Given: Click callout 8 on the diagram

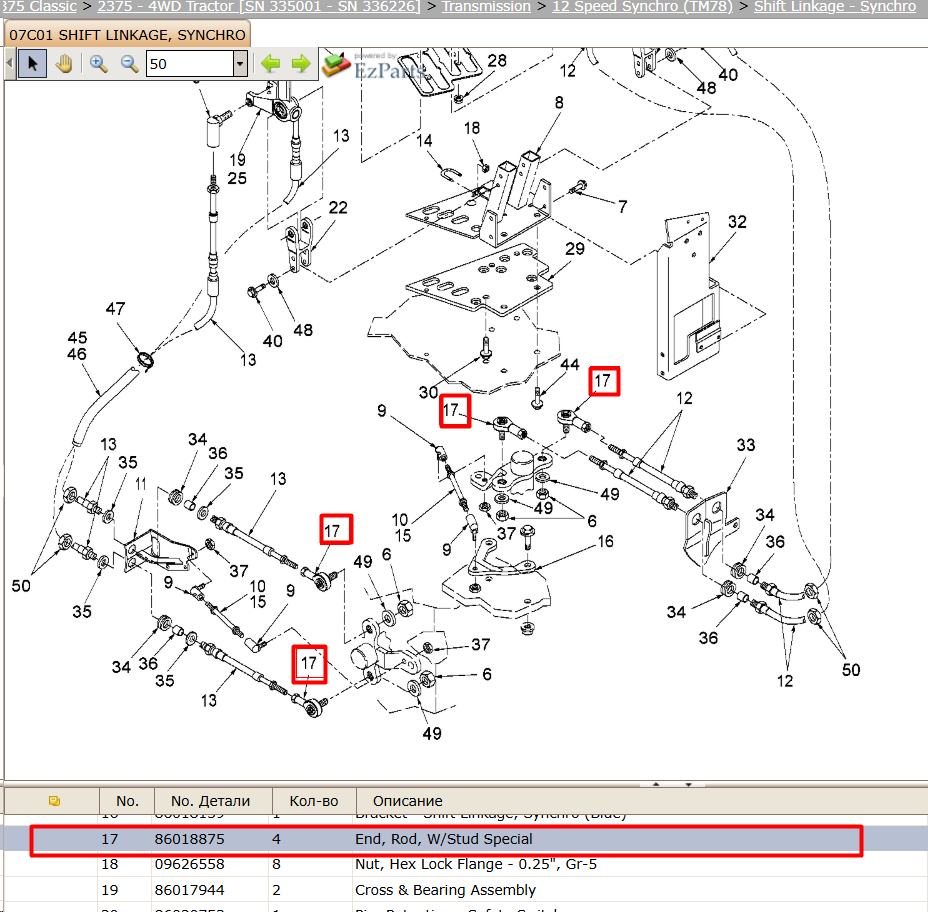Looking at the screenshot, I should click(559, 103).
